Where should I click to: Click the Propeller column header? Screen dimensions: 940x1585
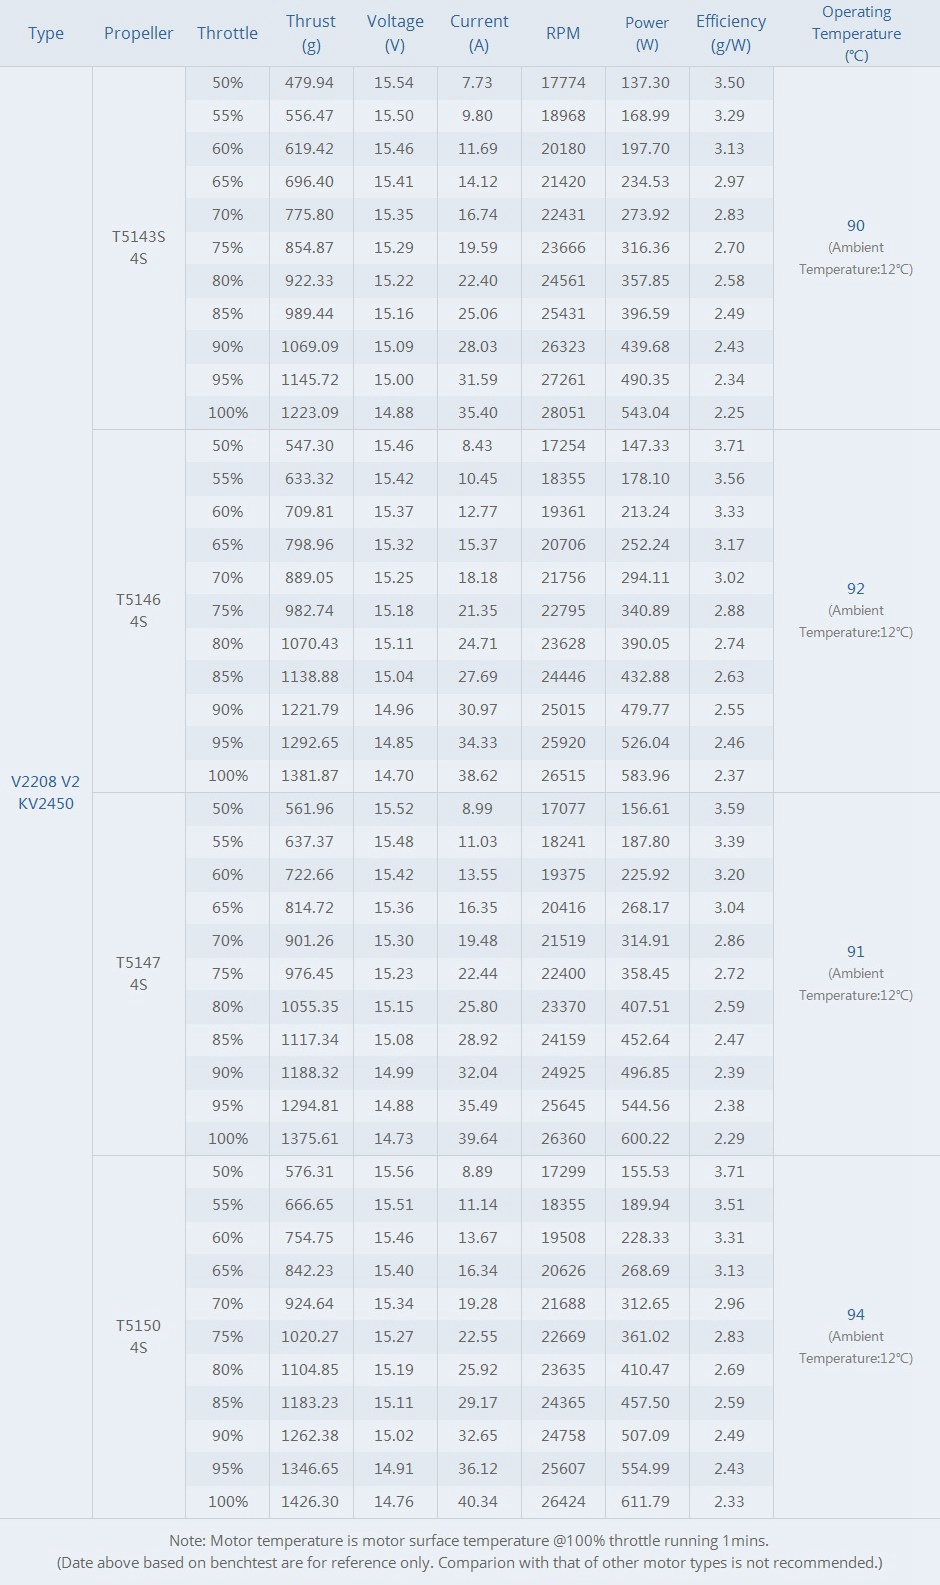tap(138, 33)
